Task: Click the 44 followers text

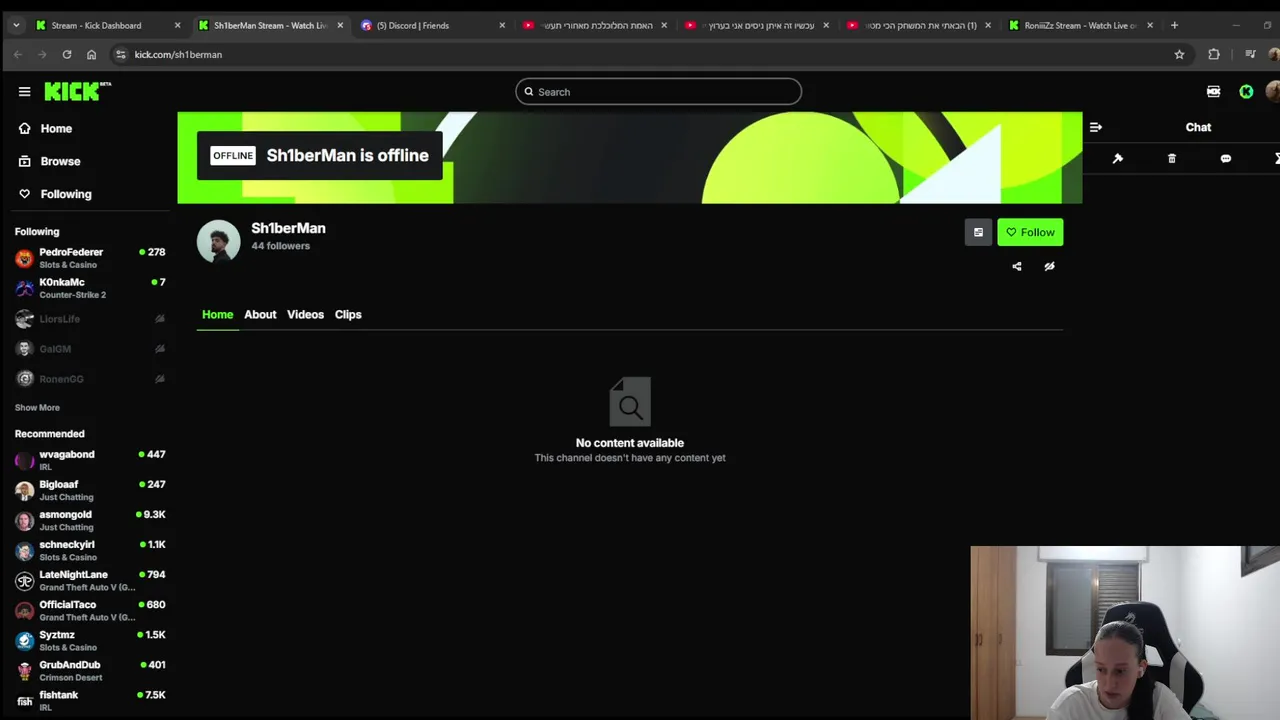Action: click(x=280, y=246)
